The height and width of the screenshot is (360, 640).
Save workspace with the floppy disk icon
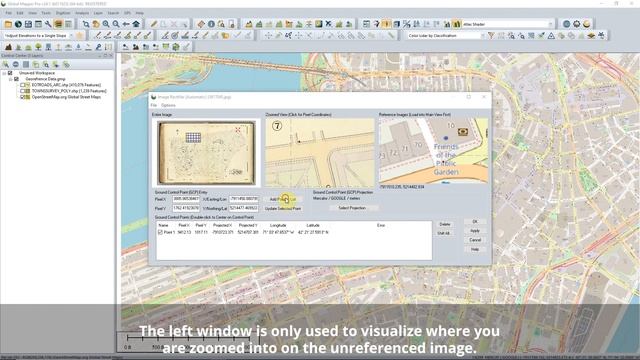(28, 24)
